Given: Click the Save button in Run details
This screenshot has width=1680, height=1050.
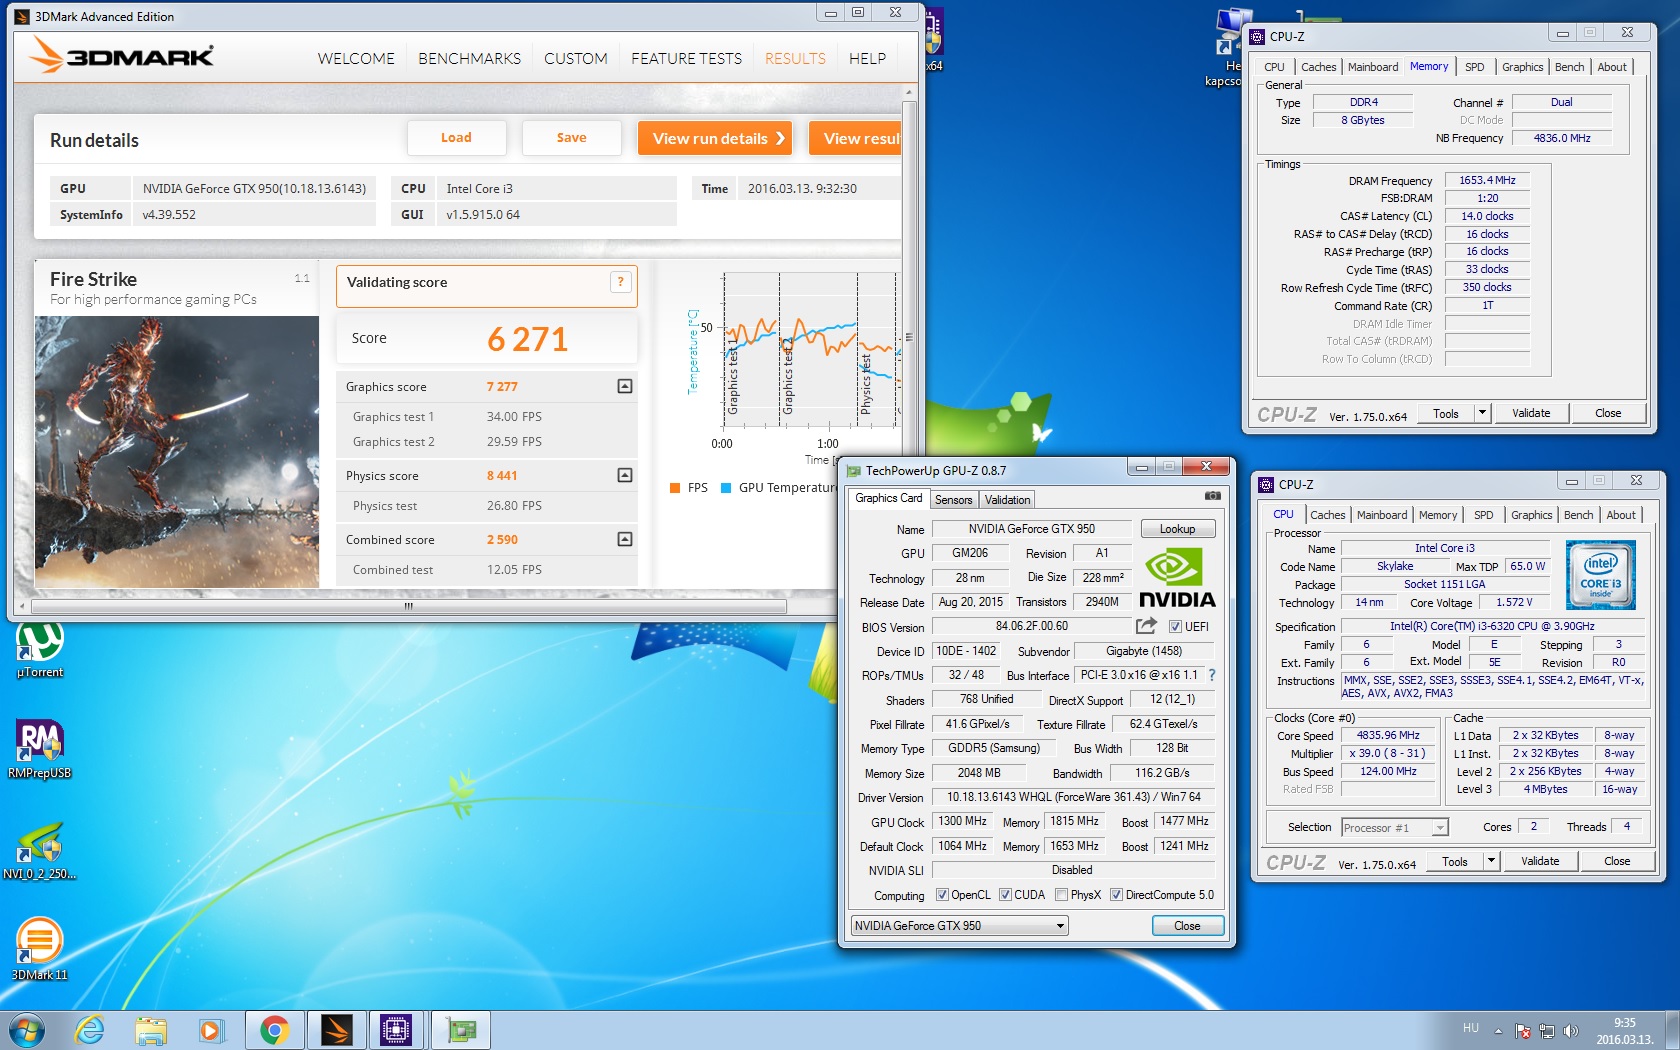Looking at the screenshot, I should pos(572,138).
